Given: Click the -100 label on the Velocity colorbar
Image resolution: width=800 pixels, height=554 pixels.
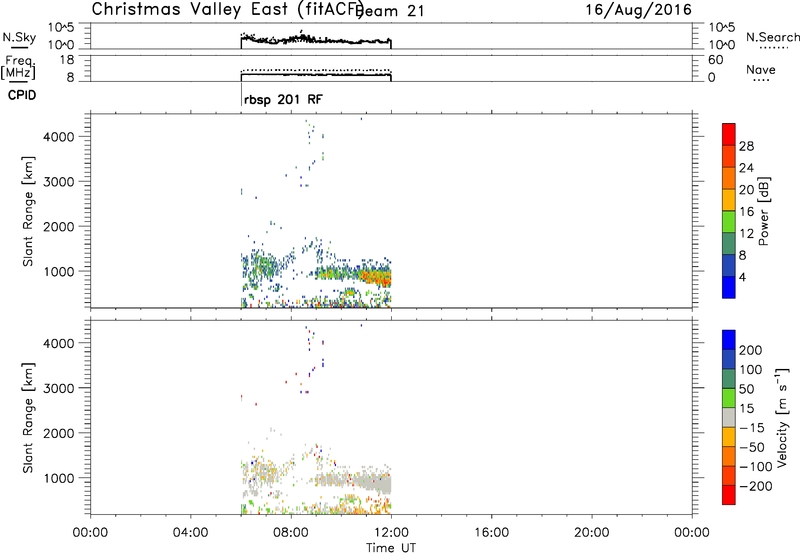Looking at the screenshot, I should (756, 467).
